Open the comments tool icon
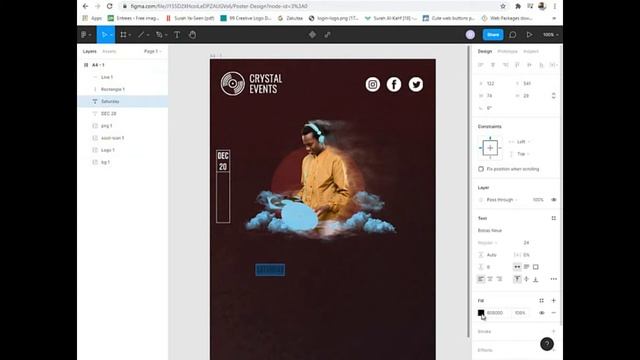640x360 pixels. click(x=513, y=35)
